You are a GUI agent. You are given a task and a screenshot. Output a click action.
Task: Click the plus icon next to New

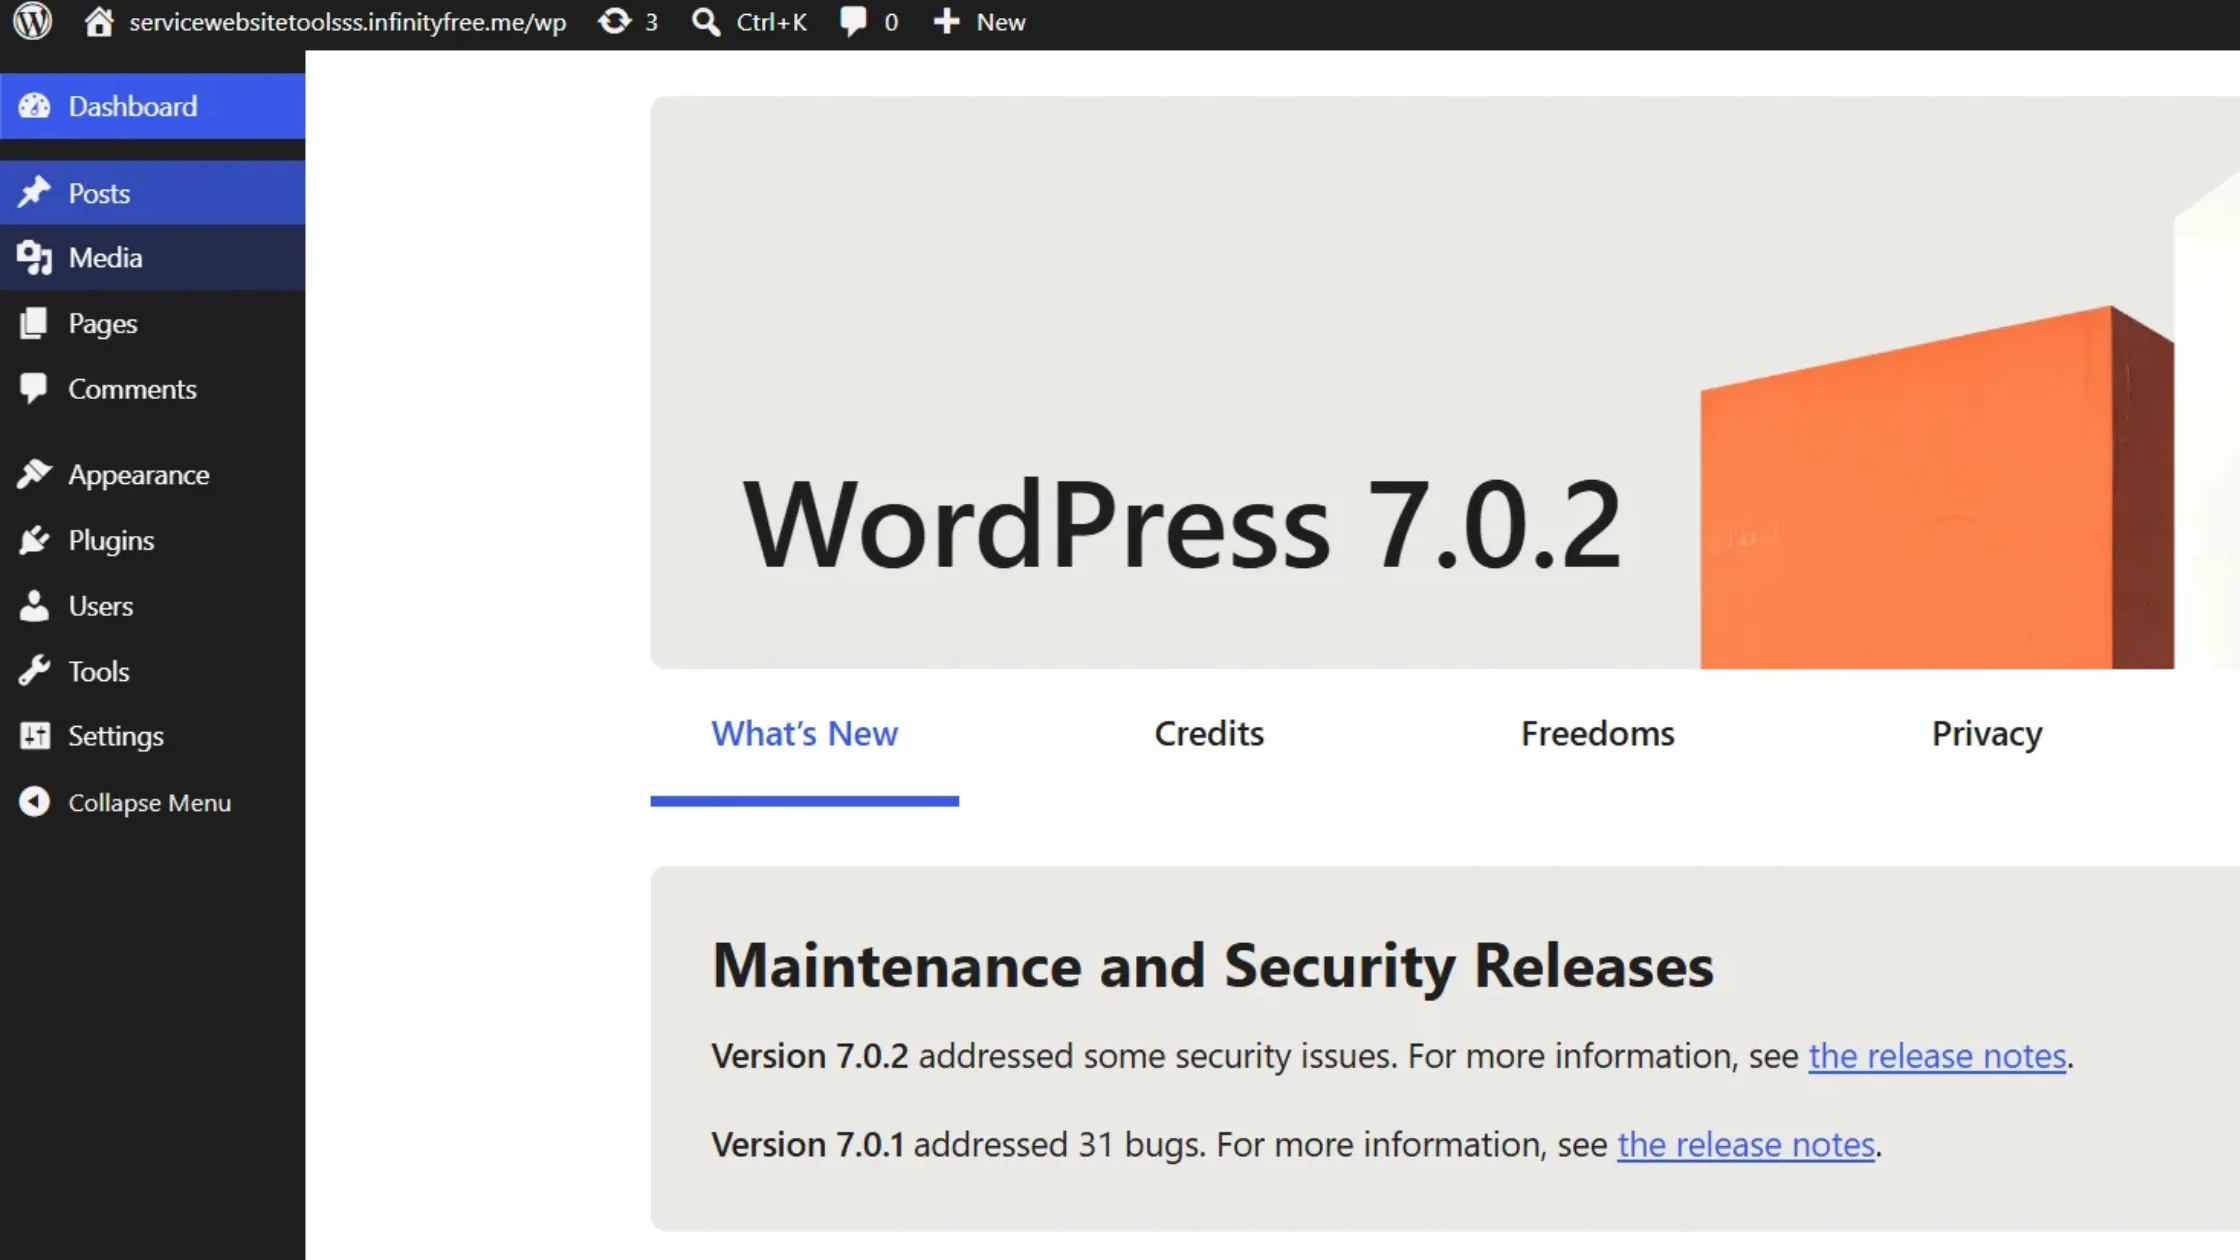point(946,22)
